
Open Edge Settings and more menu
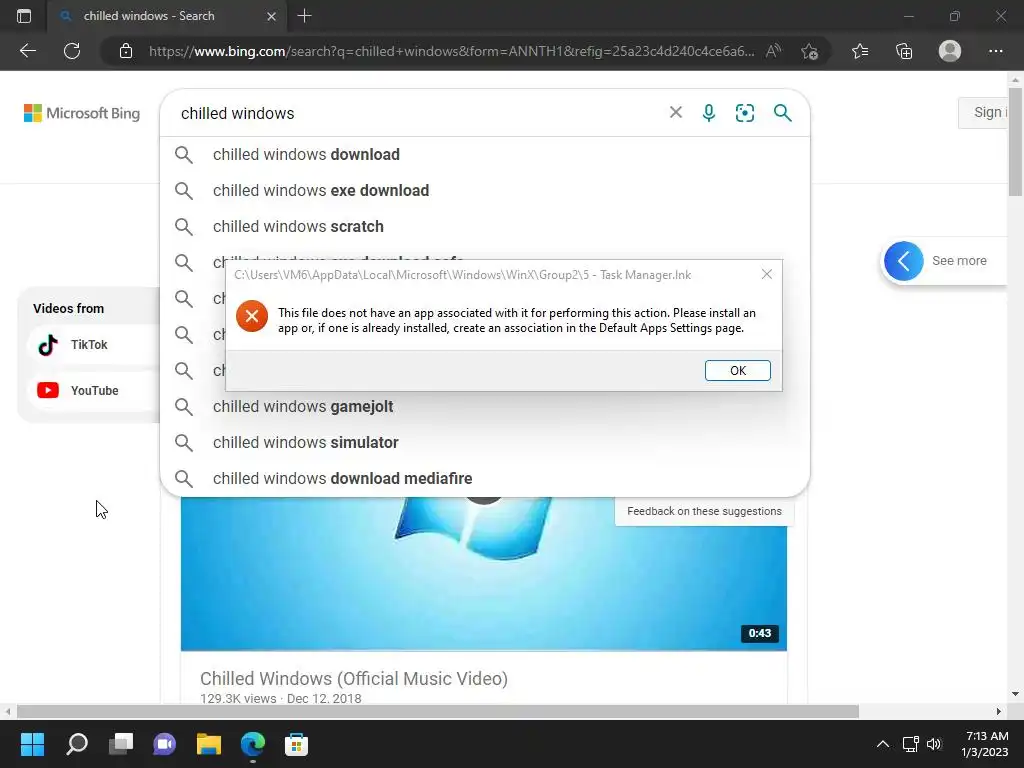coord(995,51)
